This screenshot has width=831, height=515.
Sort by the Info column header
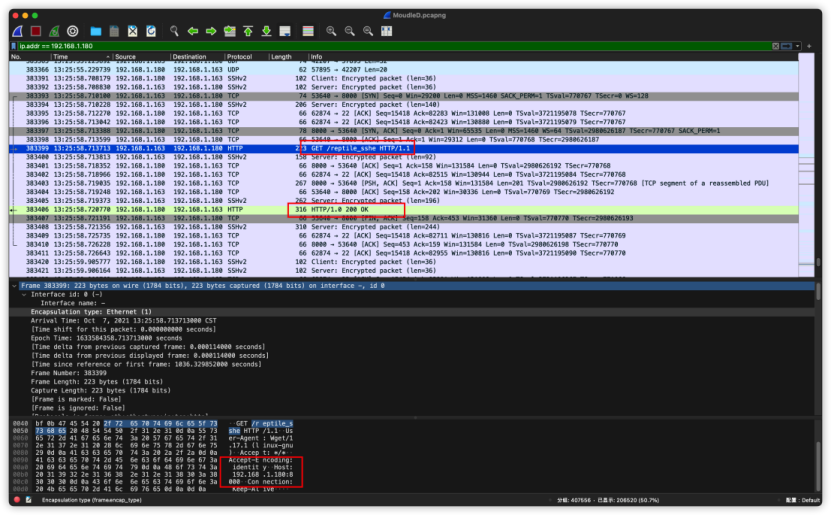[553, 57]
